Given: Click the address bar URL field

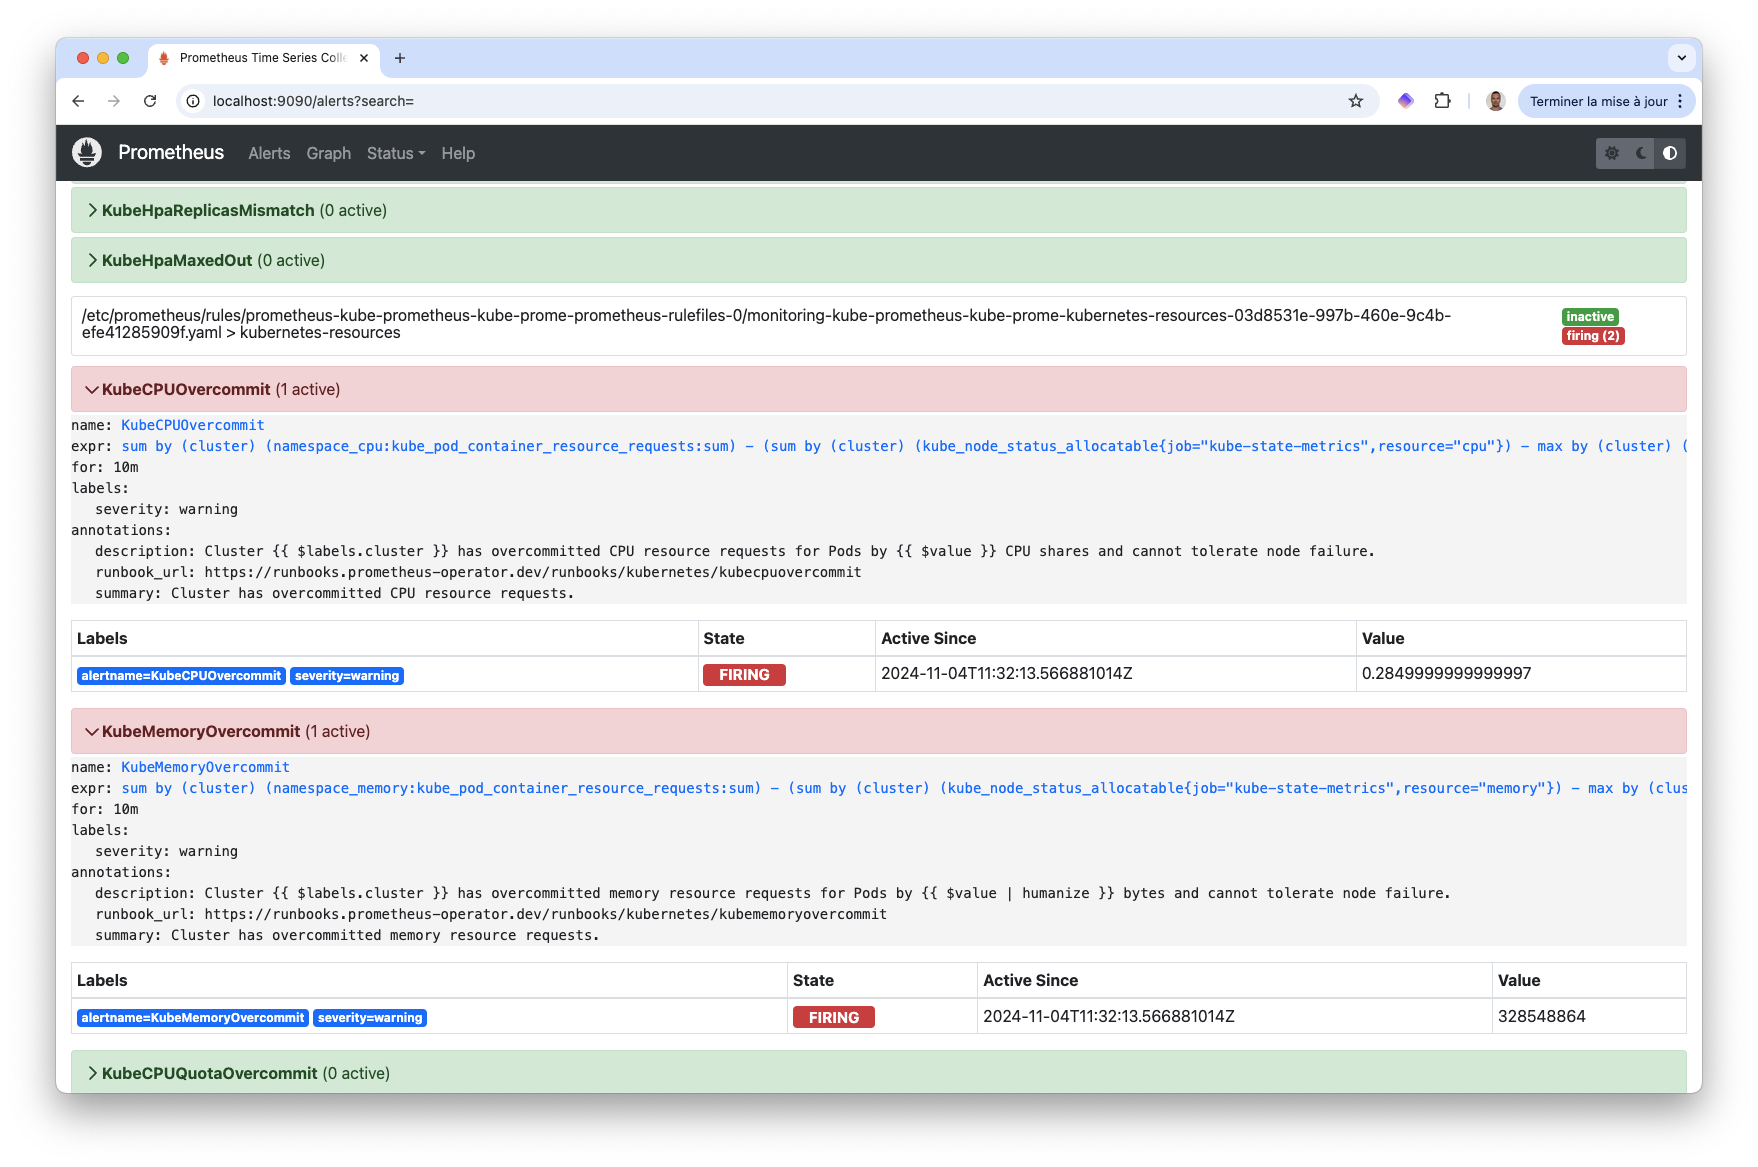Looking at the screenshot, I should [700, 101].
